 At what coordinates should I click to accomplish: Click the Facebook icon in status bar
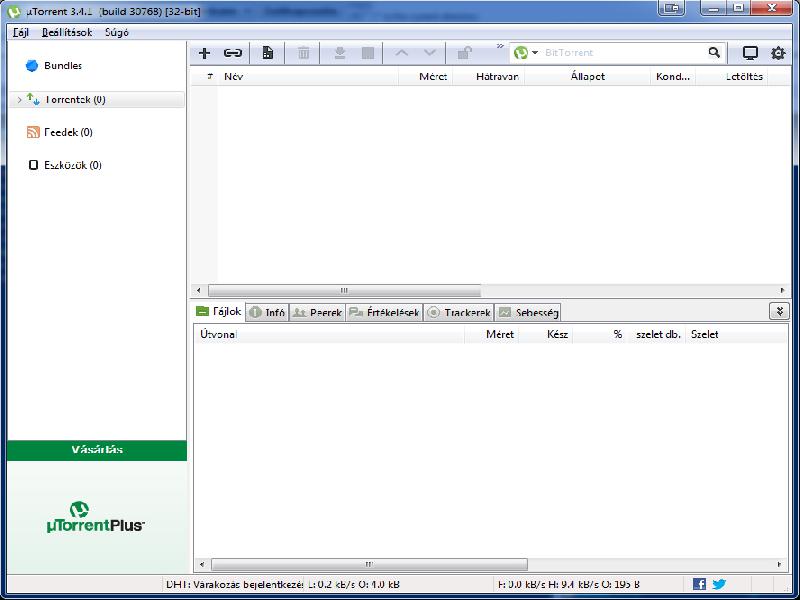(699, 584)
